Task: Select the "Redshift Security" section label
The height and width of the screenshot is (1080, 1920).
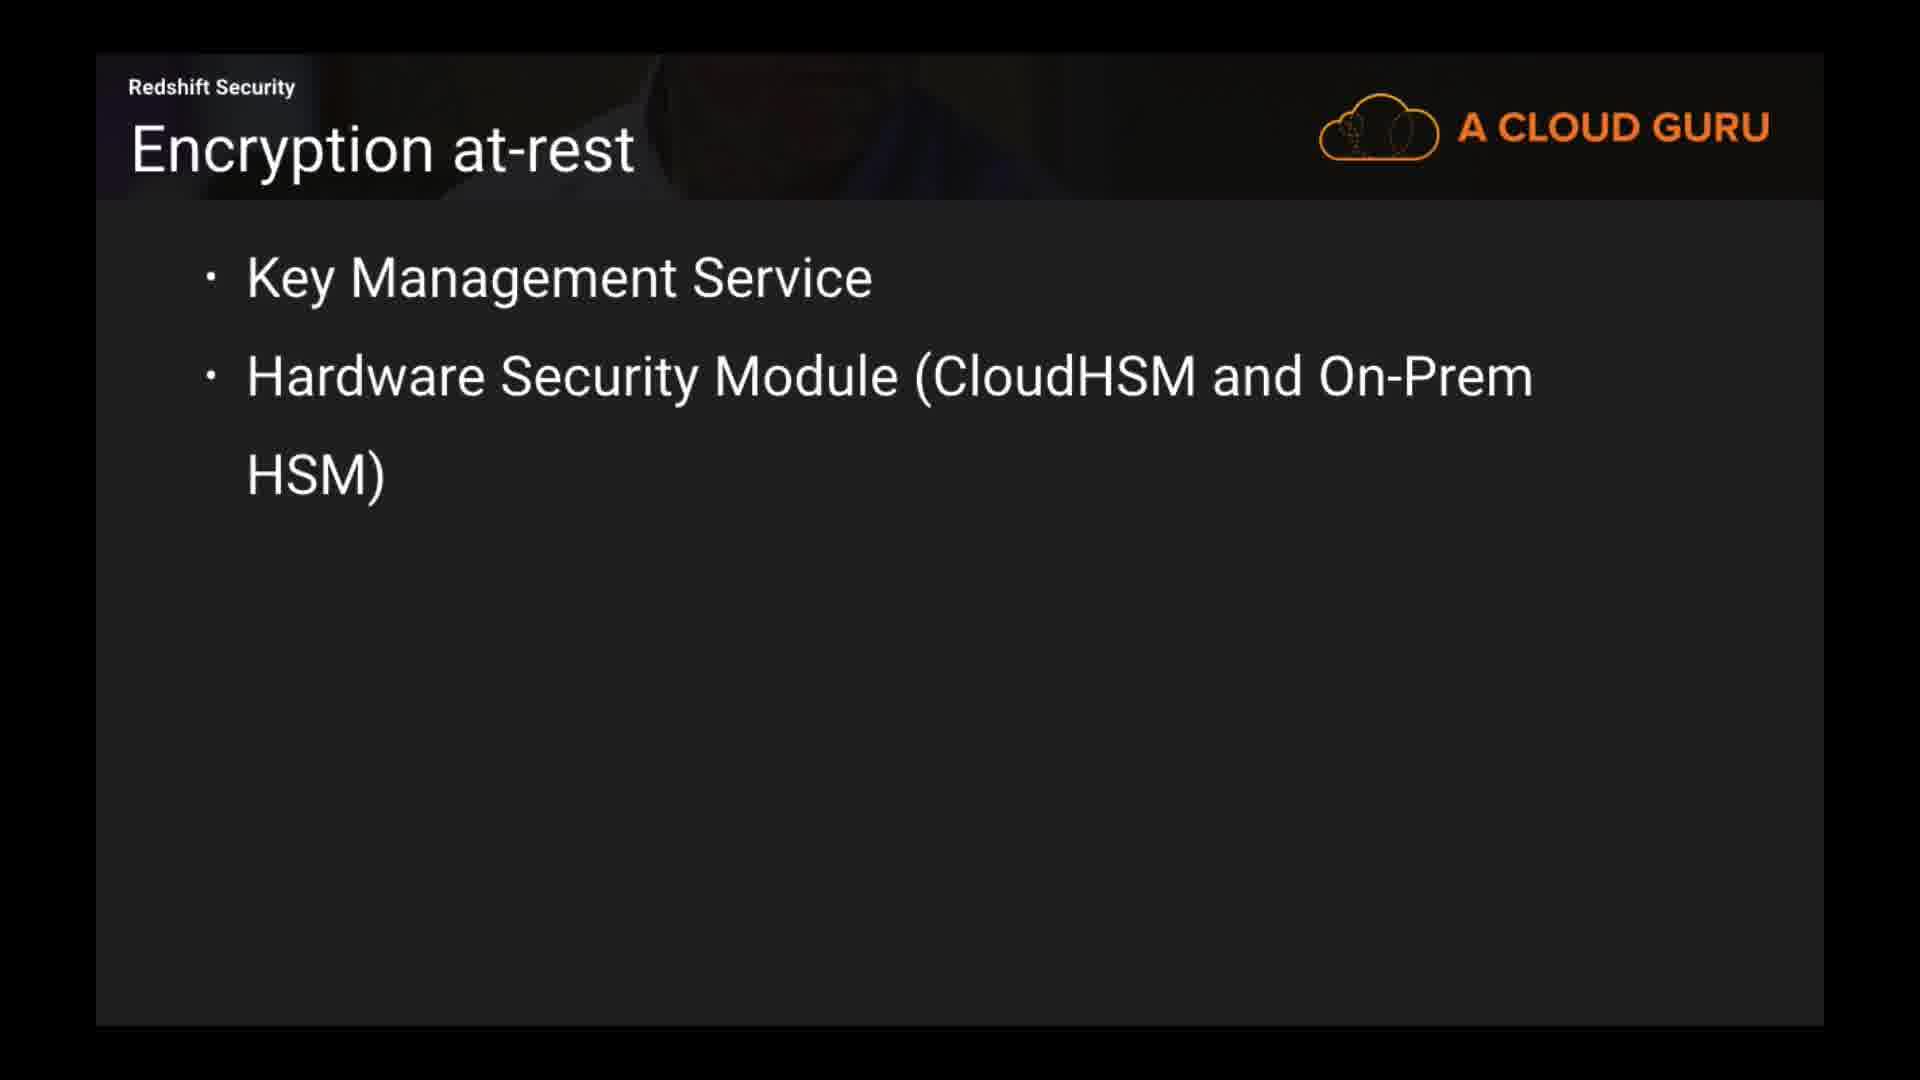Action: (x=211, y=87)
